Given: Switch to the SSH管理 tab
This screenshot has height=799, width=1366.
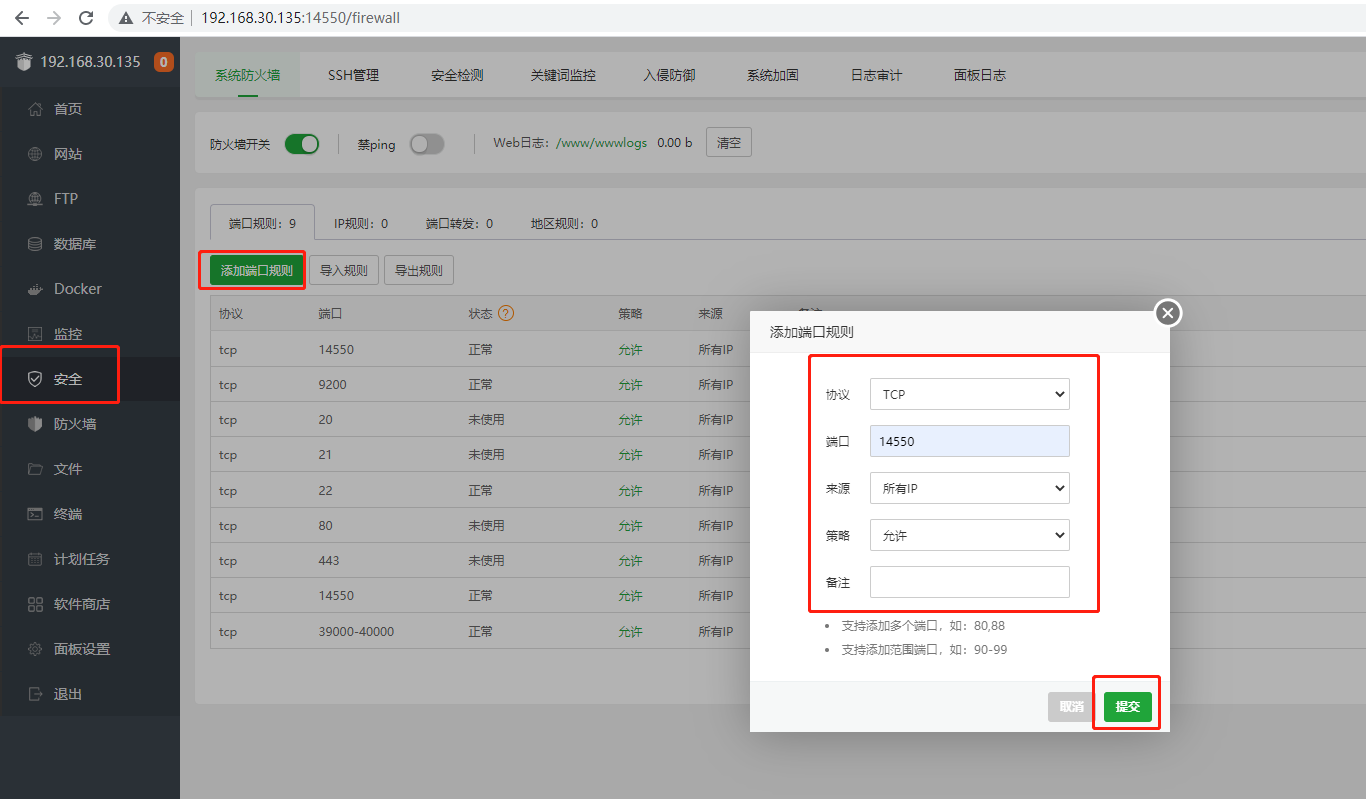Looking at the screenshot, I should (353, 75).
